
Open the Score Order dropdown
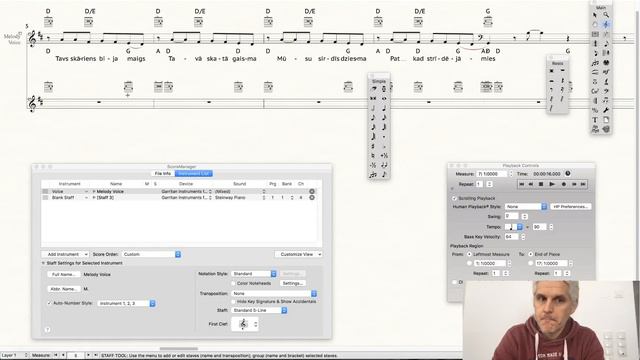[151, 254]
